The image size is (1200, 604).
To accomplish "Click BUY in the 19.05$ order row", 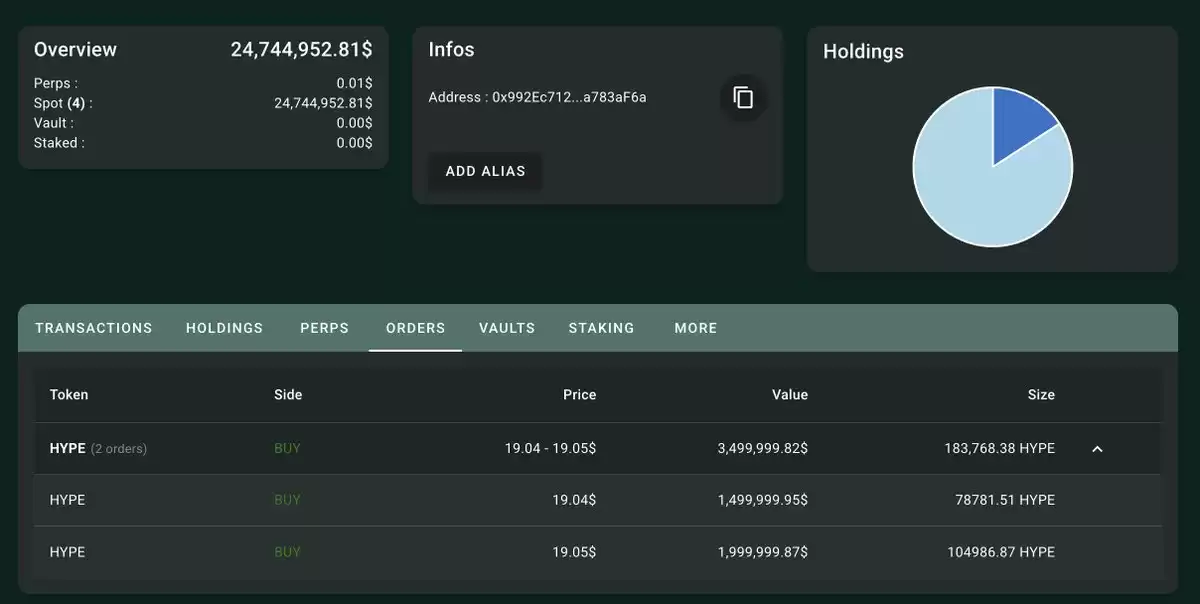I will (287, 552).
